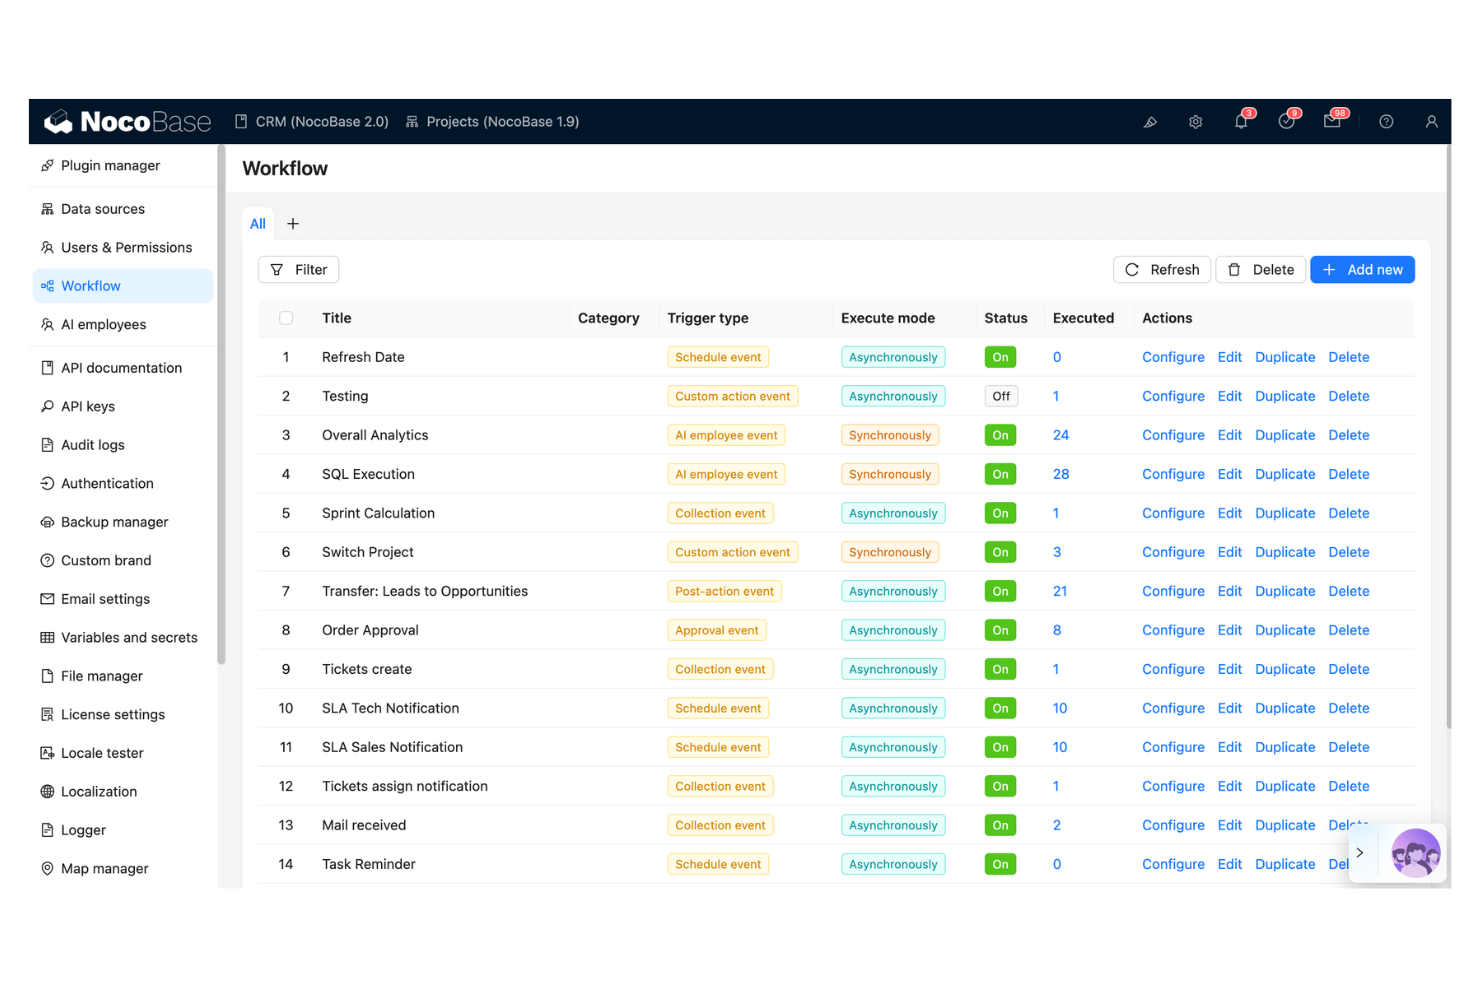Viewport: 1480px width, 987px height.
Task: Configure the SQL Execution workflow
Action: [1172, 473]
